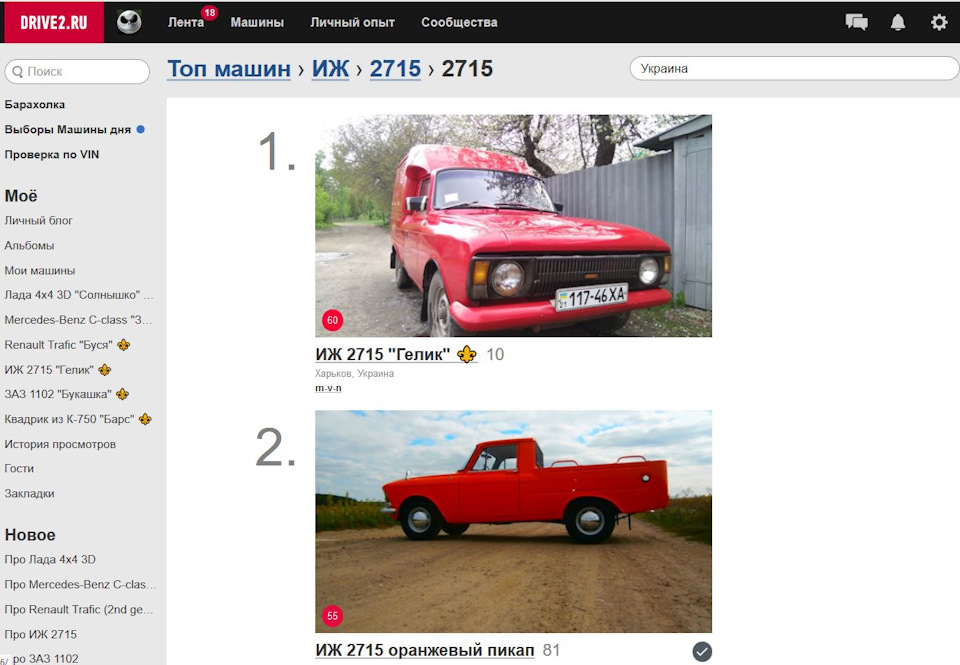
Task: Click the Украина region filter field
Action: [794, 69]
